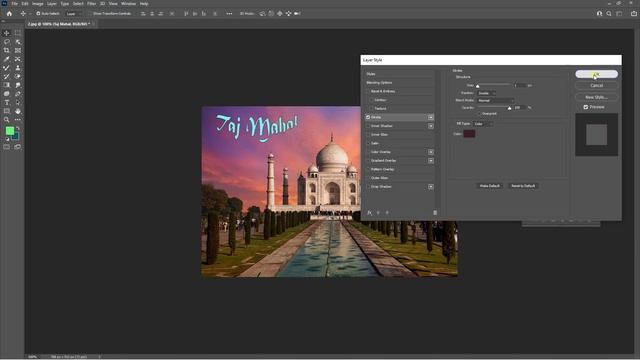The height and width of the screenshot is (360, 640).
Task: Add another Color Overlay with plus button
Action: coord(431,152)
